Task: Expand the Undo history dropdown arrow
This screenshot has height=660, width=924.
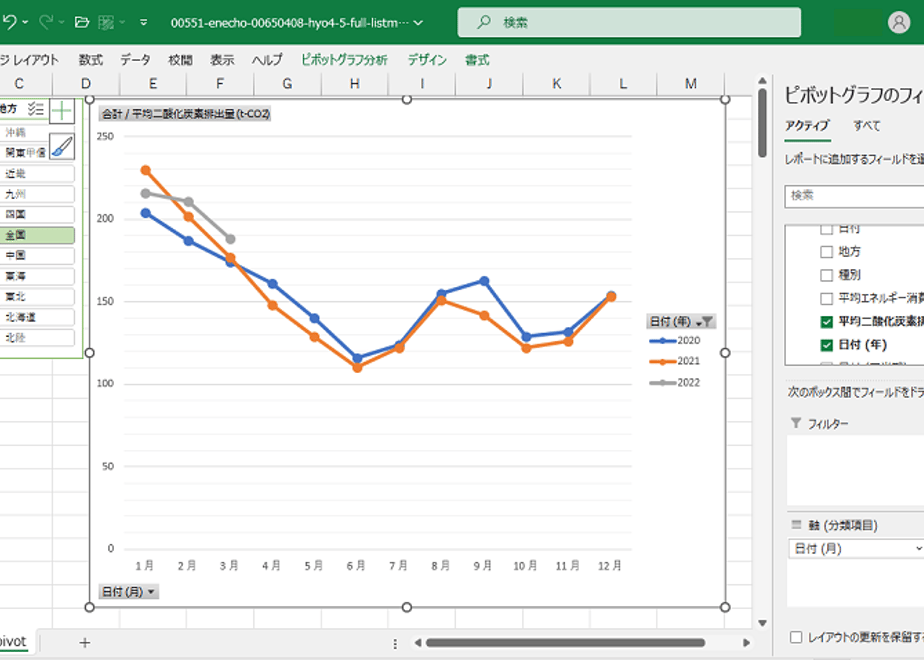Action: coord(25,22)
